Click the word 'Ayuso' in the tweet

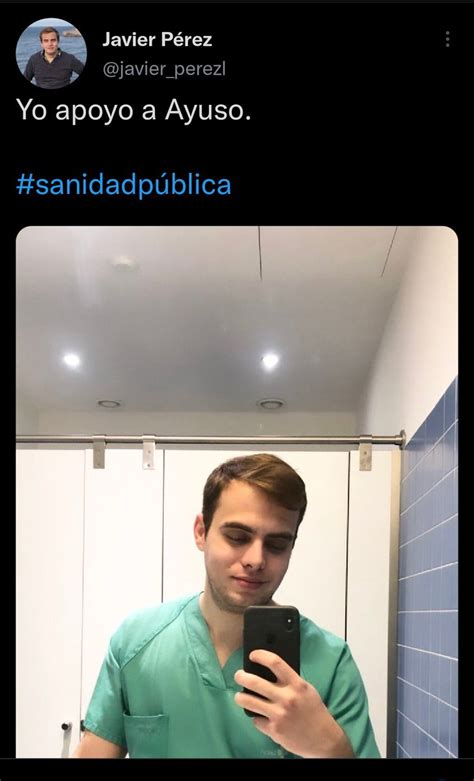tap(204, 111)
